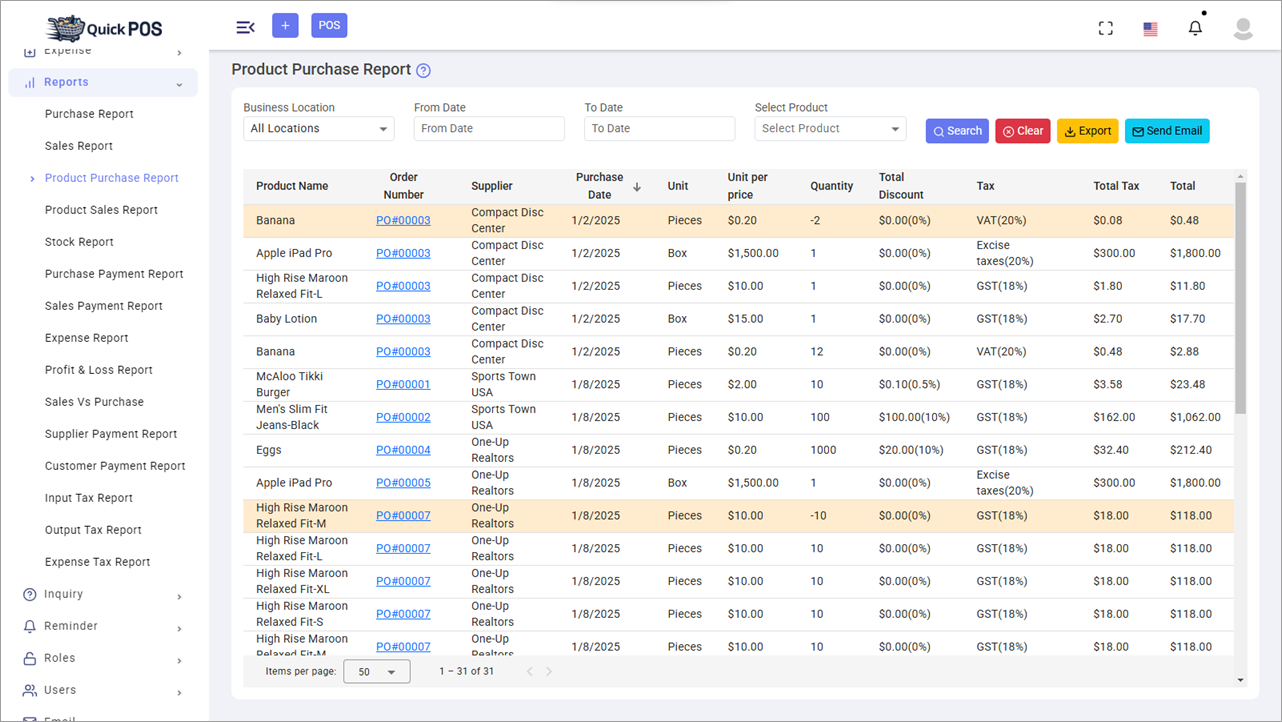The height and width of the screenshot is (722, 1282).
Task: Open the Select Product dropdown
Action: pyautogui.click(x=830, y=129)
